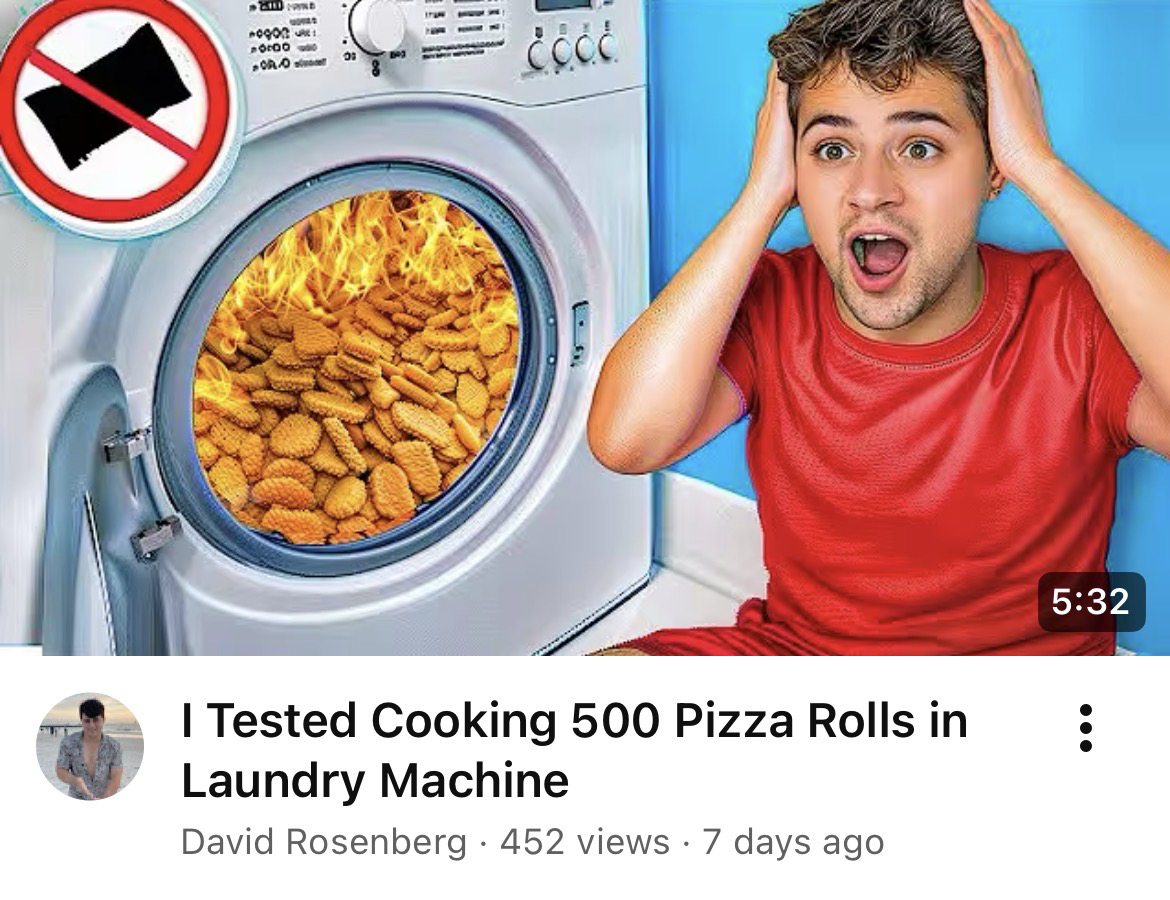Click the row of small round machine buttons
Viewport: 1170px width, 900px height.
pos(572,49)
